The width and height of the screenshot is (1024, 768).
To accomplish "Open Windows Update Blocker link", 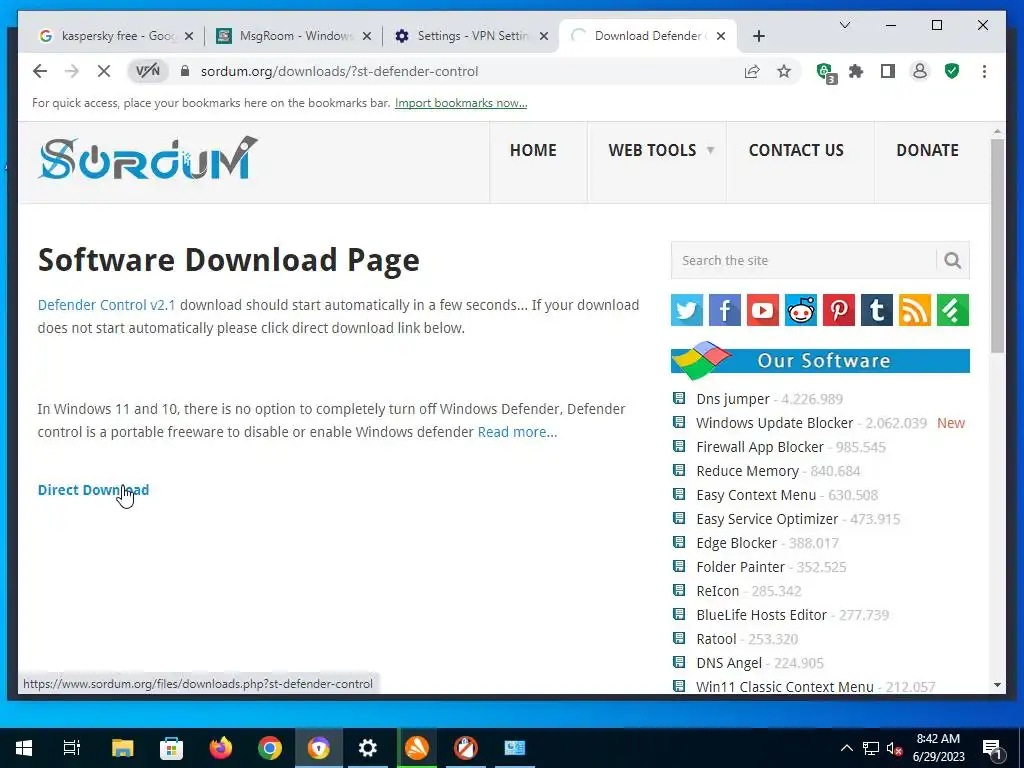I will [x=775, y=423].
